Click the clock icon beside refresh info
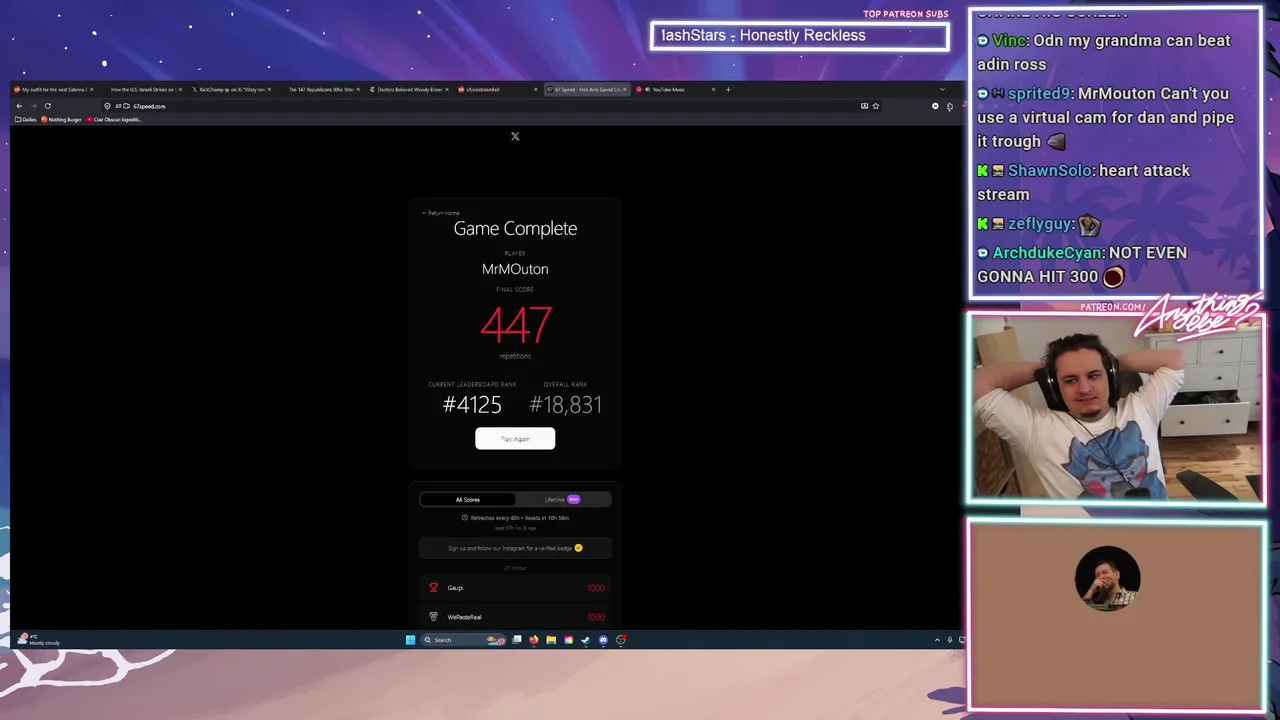The image size is (1280, 720). pos(464,518)
